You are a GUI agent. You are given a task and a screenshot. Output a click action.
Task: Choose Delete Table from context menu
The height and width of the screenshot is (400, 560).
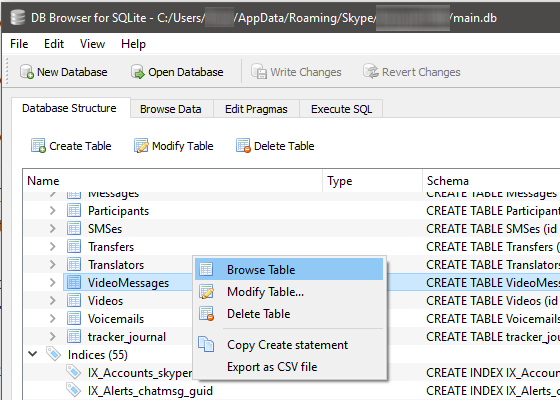289,314
